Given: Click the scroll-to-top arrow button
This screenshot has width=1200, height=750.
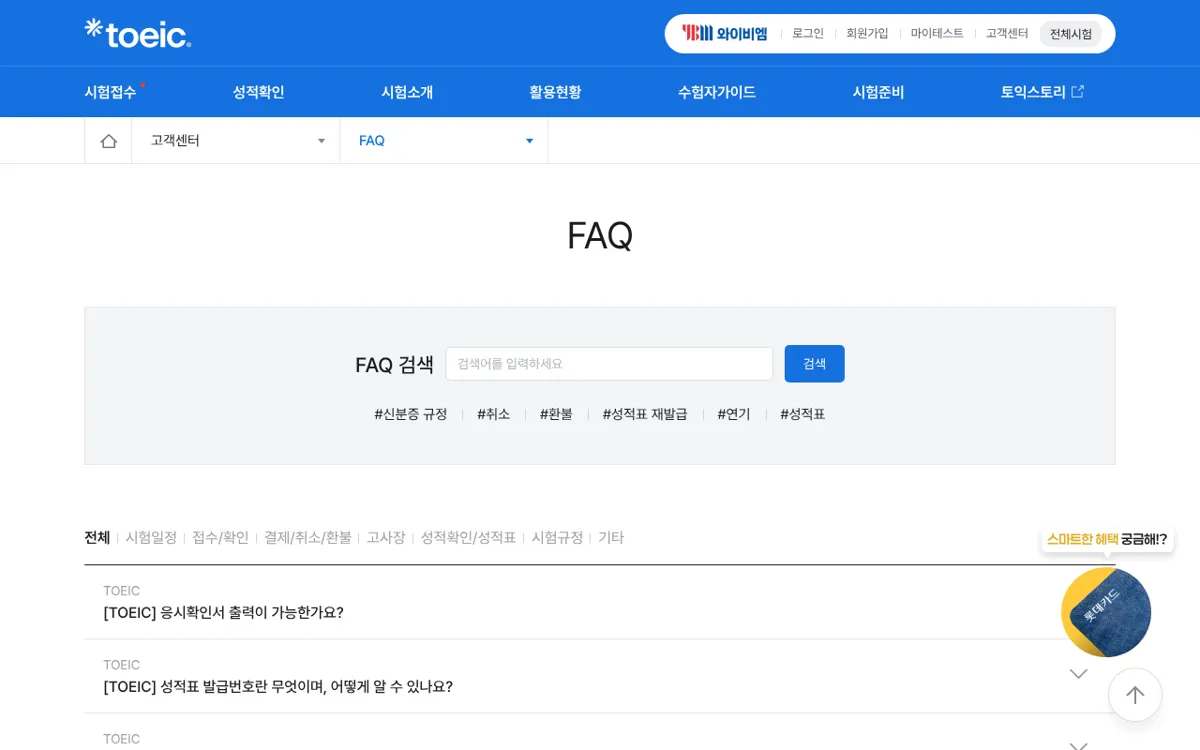Looking at the screenshot, I should (1135, 695).
